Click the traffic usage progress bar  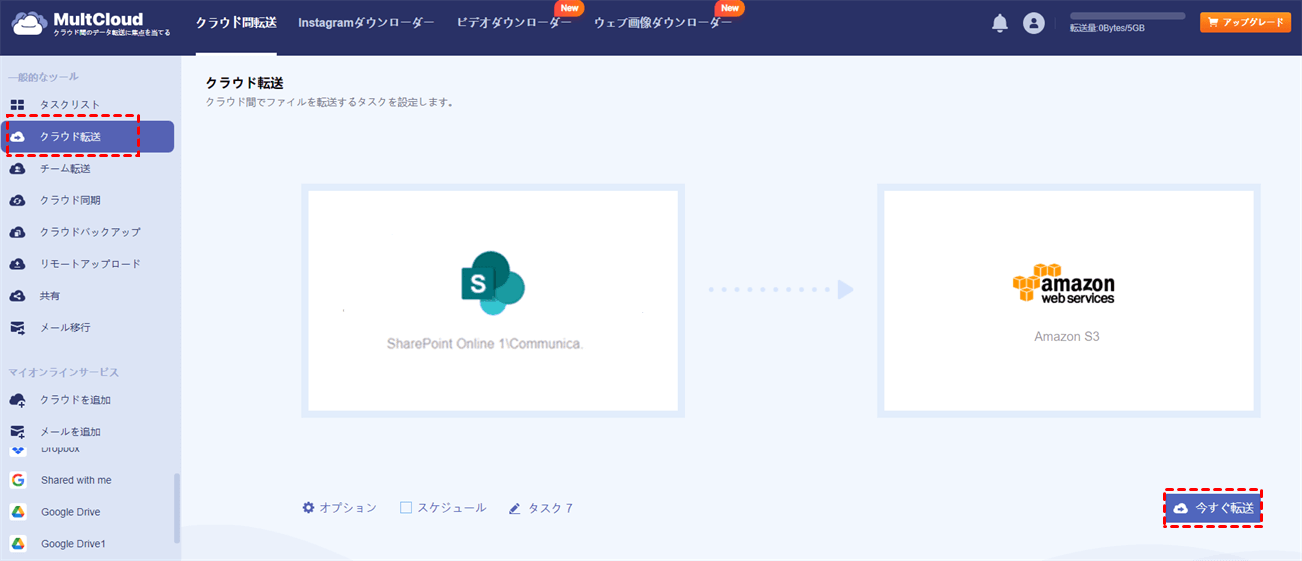[x=1127, y=16]
